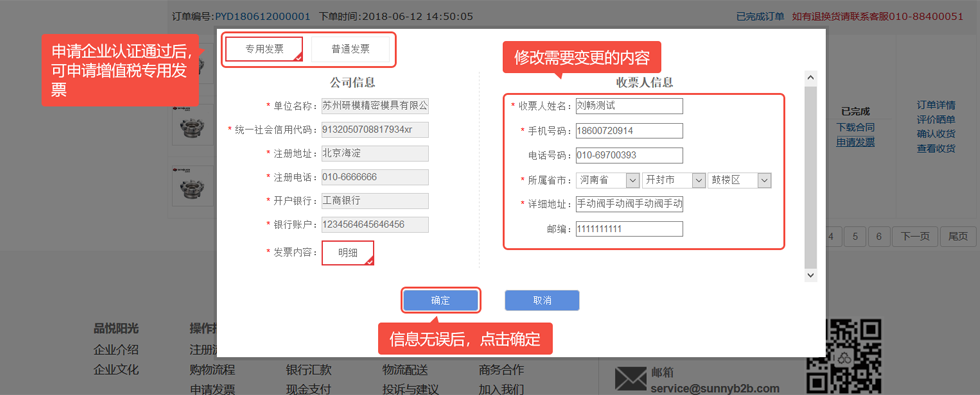Go to page 6 in pagination
Screen dimensions: 980x395
pos(879,236)
